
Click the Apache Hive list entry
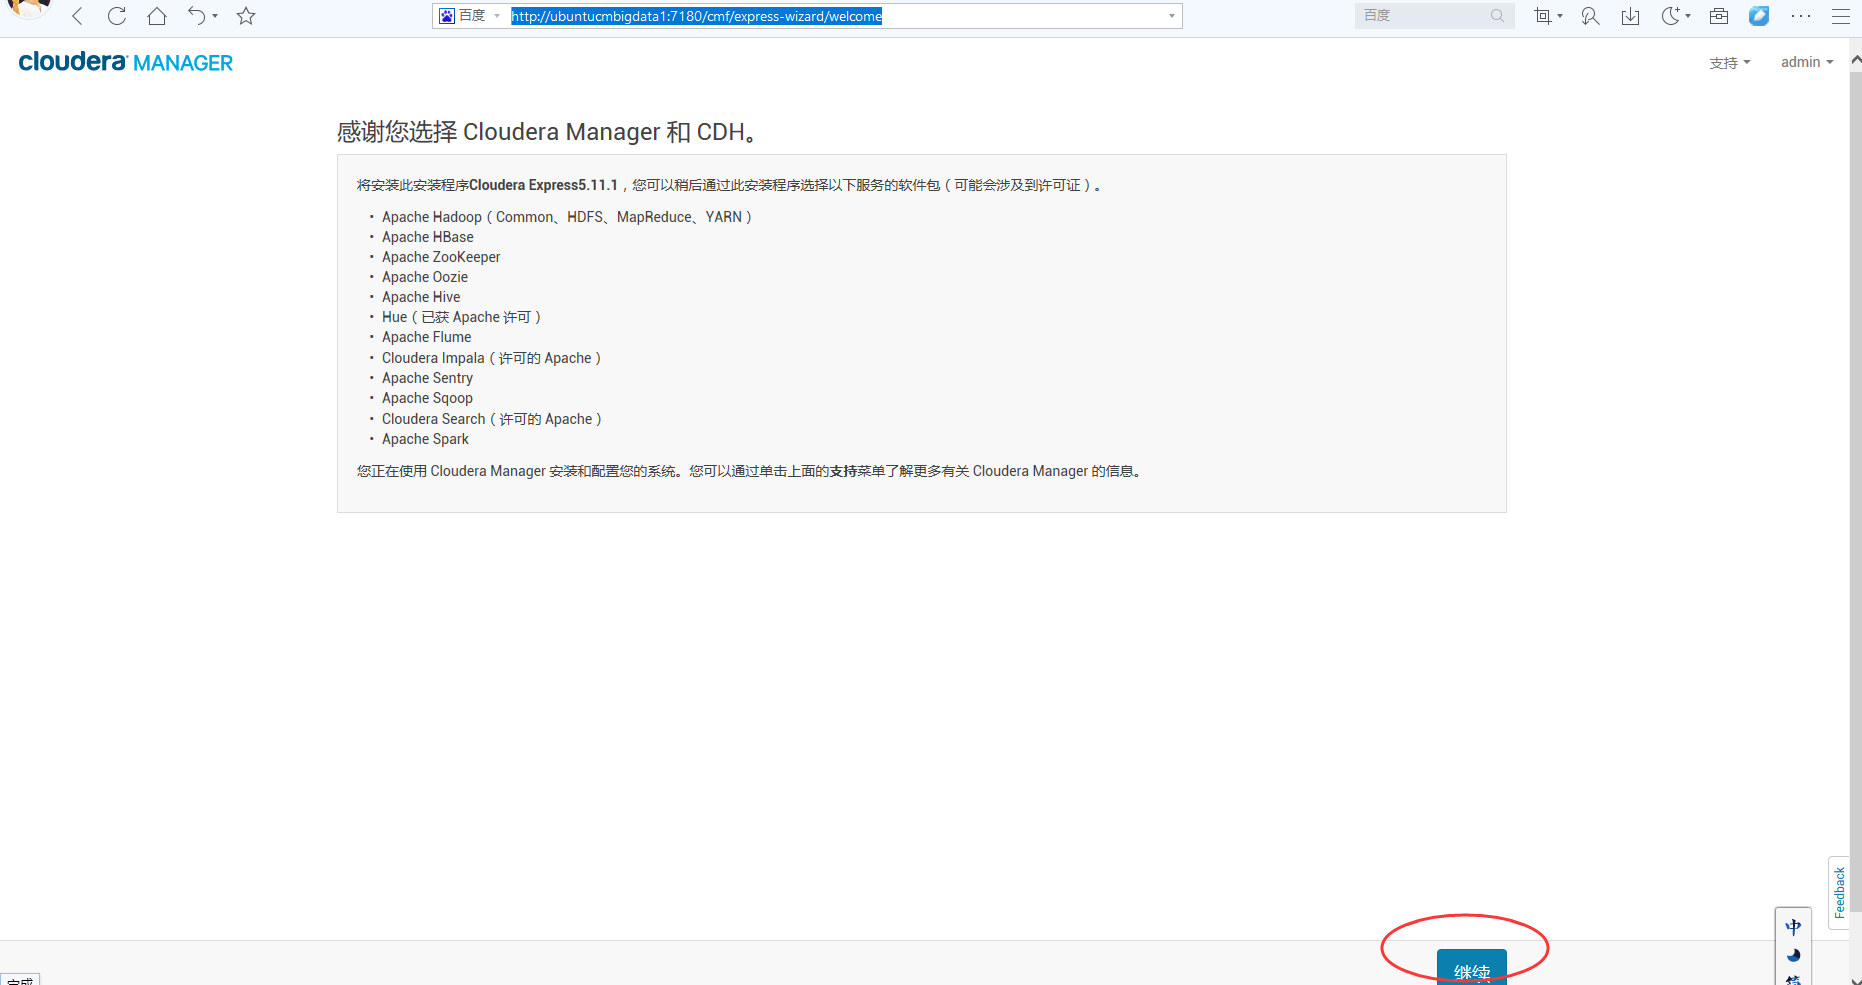tap(421, 297)
